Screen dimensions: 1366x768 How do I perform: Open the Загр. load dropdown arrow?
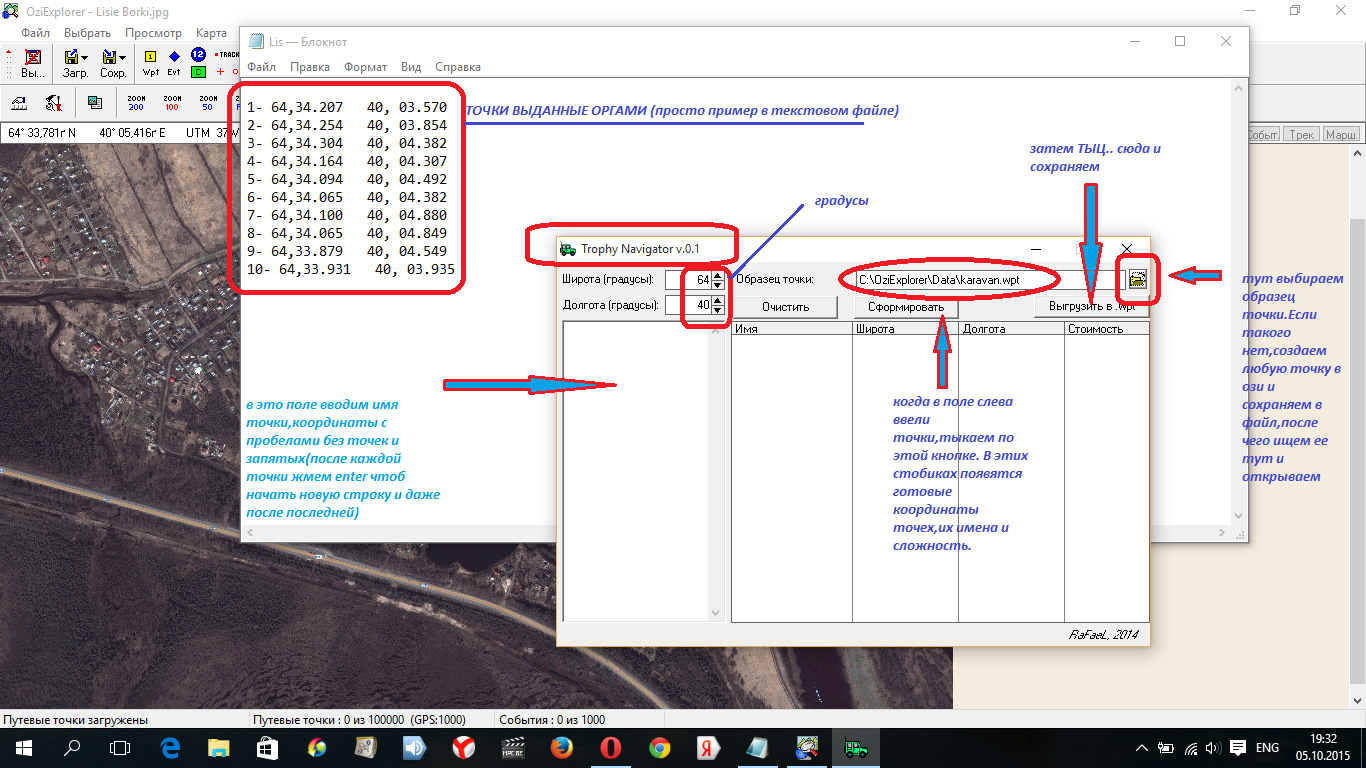(85, 58)
